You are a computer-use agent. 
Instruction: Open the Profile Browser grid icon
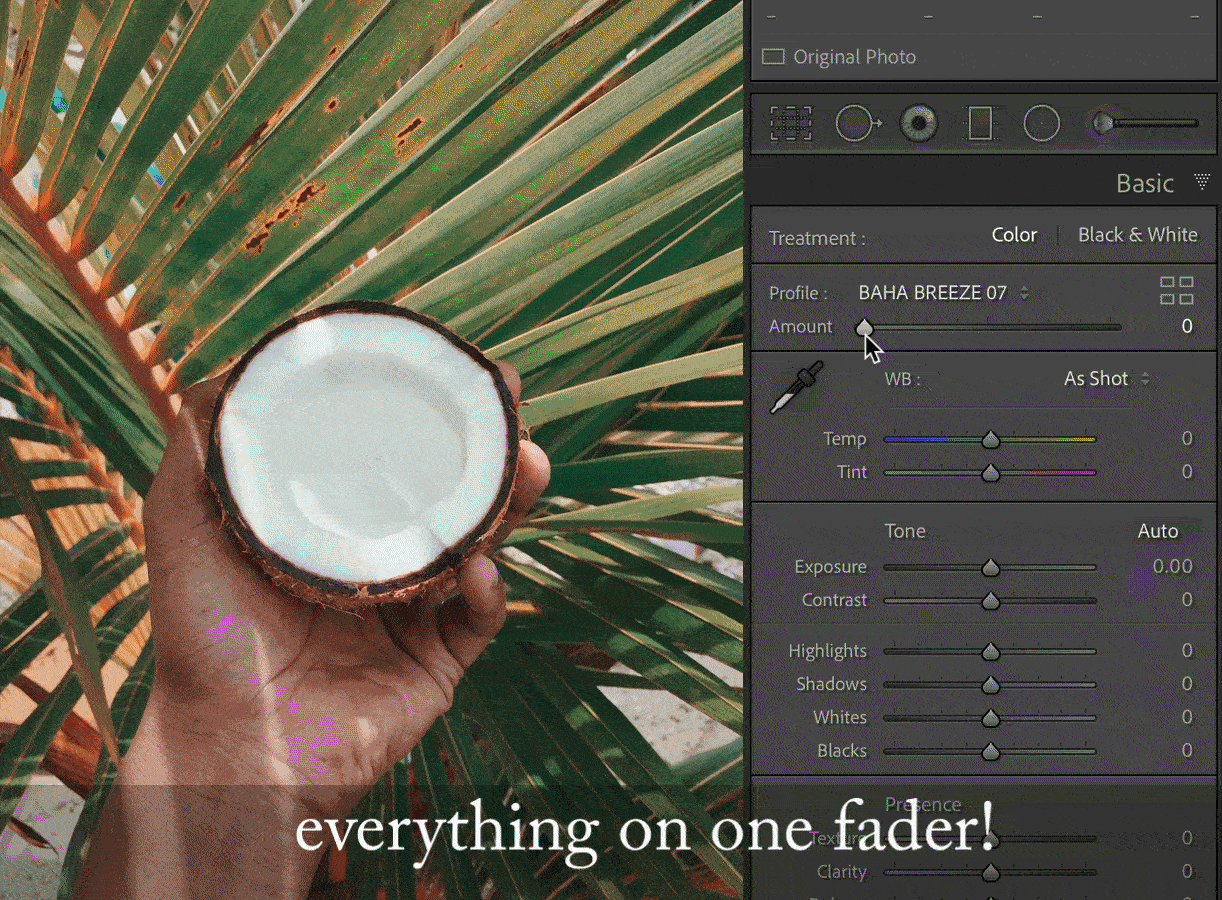[1176, 291]
